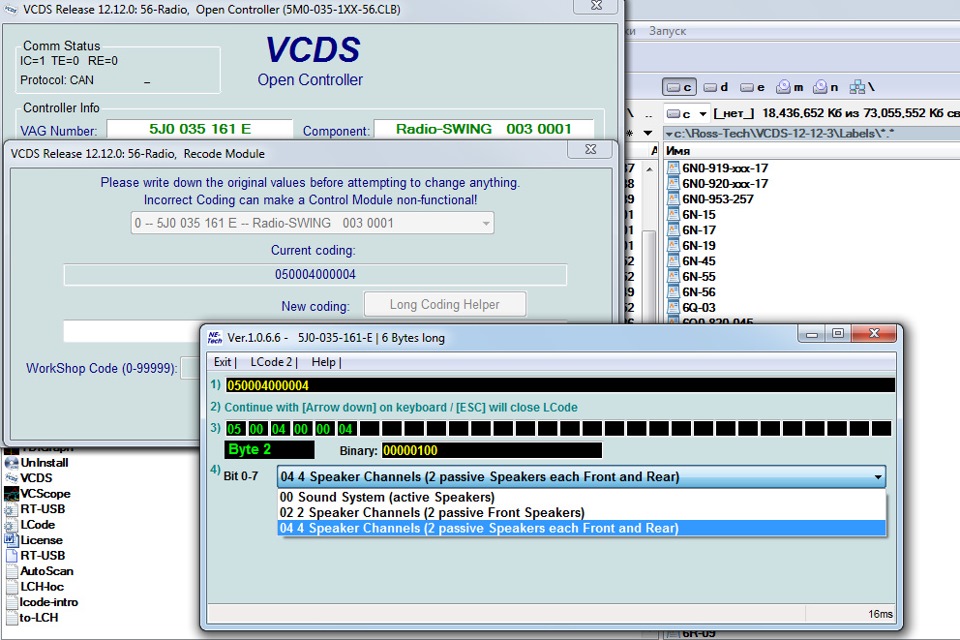Close the Recode Module dialog
This screenshot has height=640, width=960.
(x=590, y=149)
